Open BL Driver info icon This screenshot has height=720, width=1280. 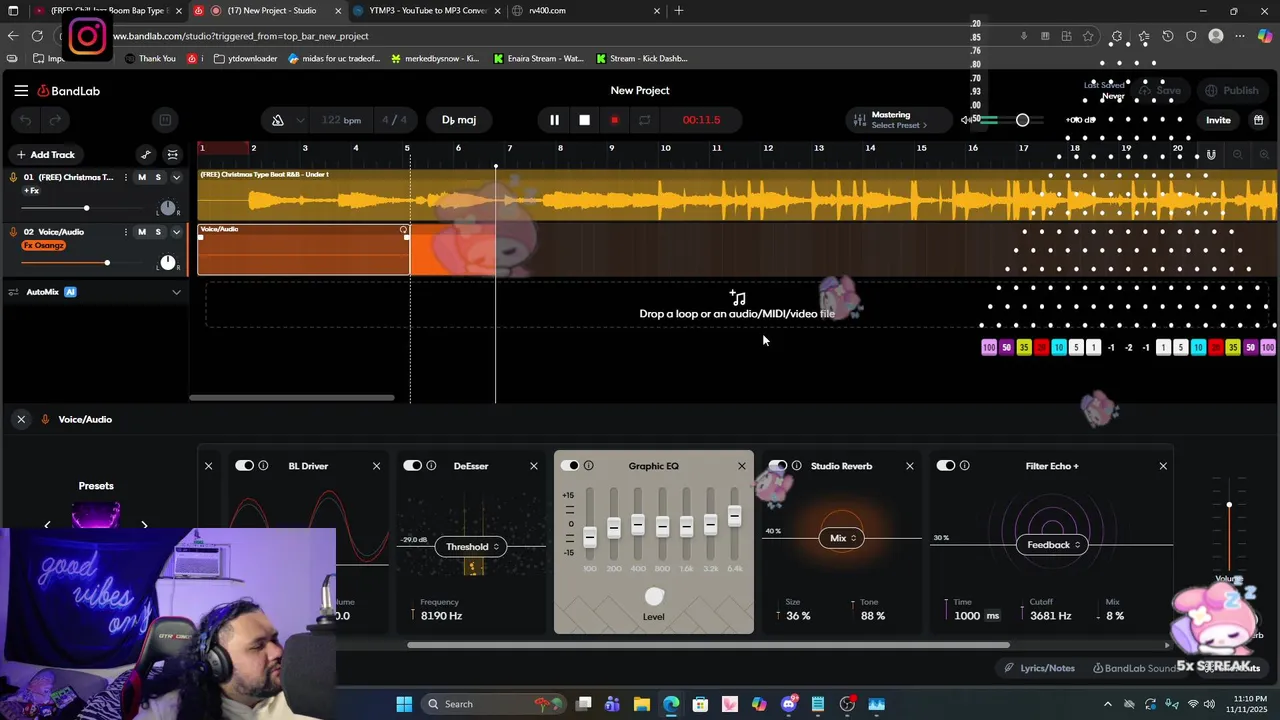click(x=264, y=466)
